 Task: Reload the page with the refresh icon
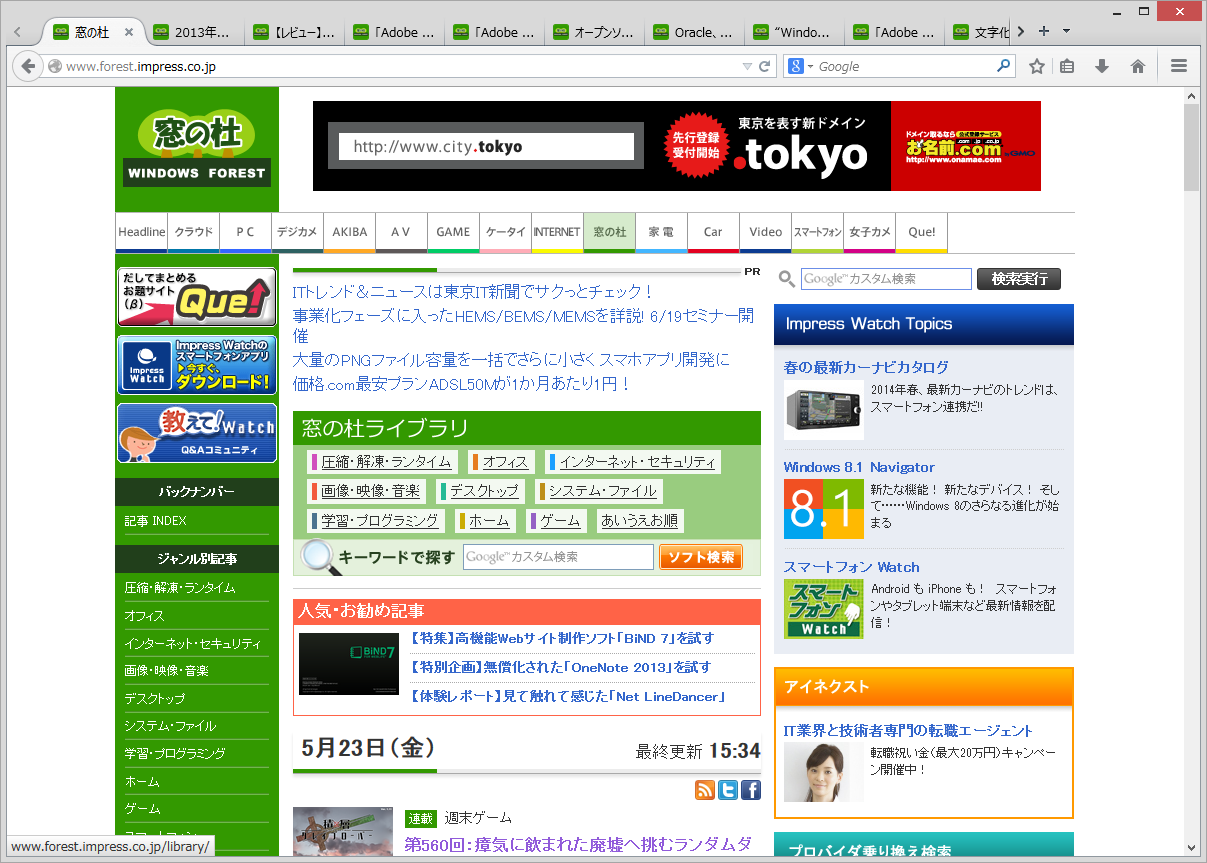pyautogui.click(x=762, y=66)
